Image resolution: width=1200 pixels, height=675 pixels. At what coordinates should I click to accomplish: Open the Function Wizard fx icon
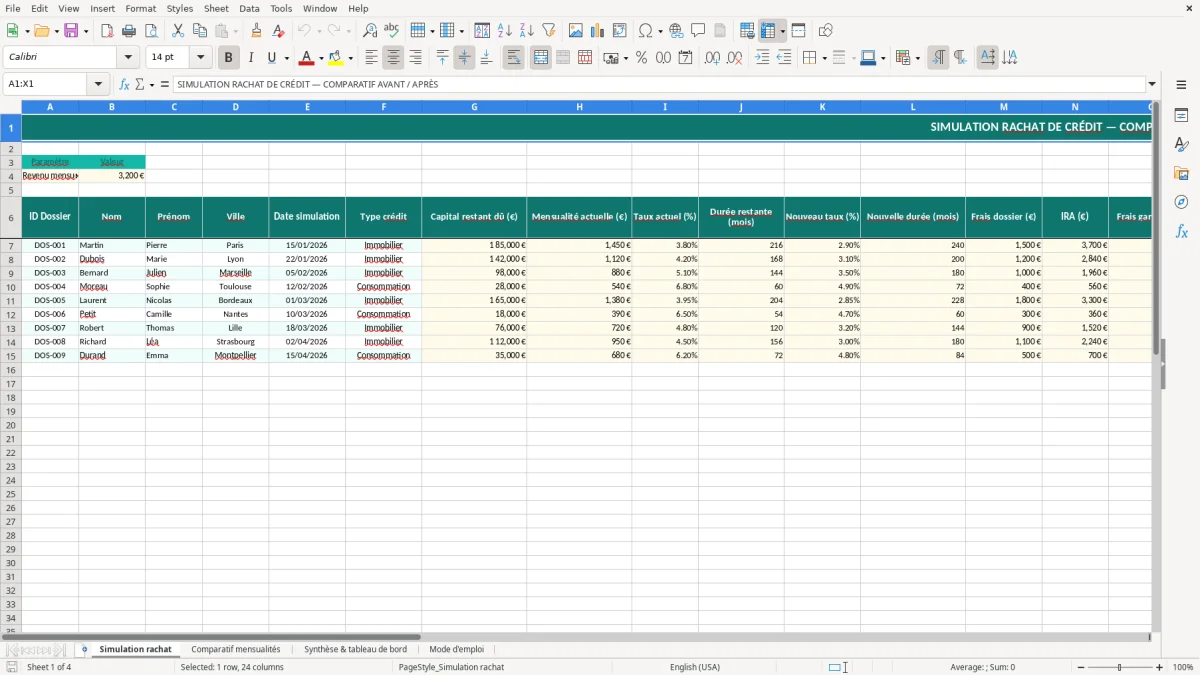124,84
